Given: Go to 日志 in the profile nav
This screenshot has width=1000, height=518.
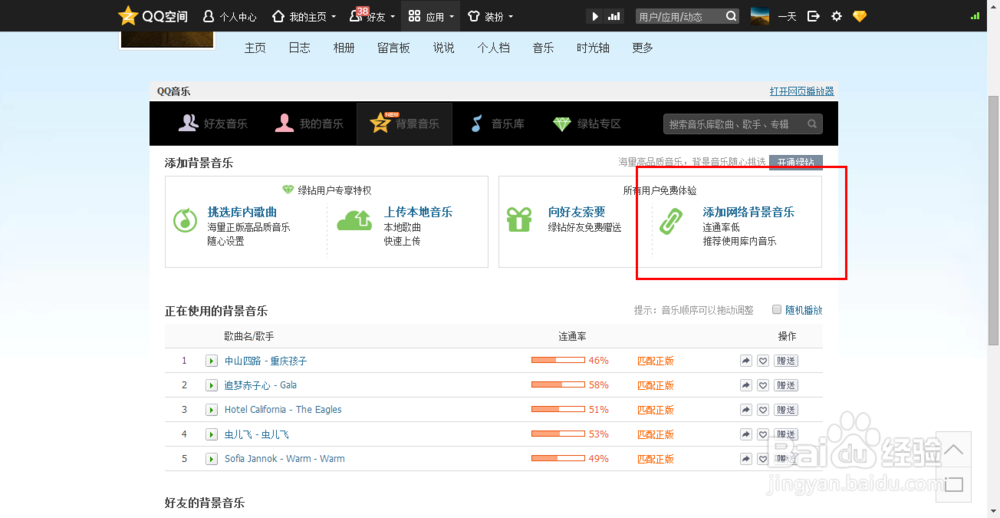Looking at the screenshot, I should pyautogui.click(x=299, y=48).
